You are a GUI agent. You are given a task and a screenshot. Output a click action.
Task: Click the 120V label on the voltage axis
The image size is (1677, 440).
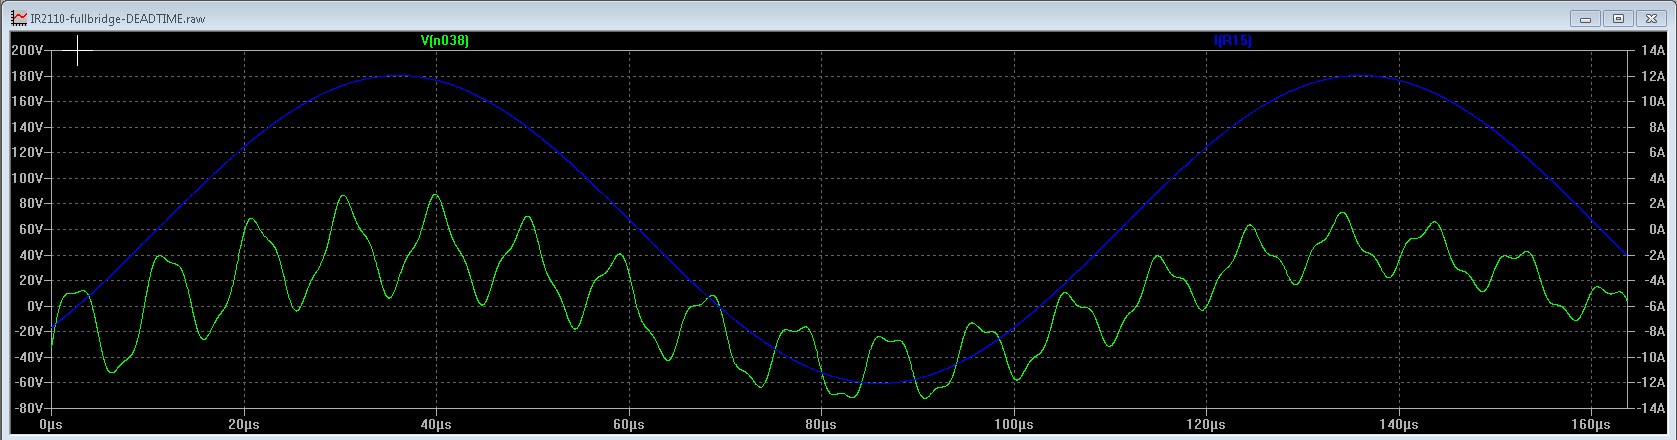[25, 152]
